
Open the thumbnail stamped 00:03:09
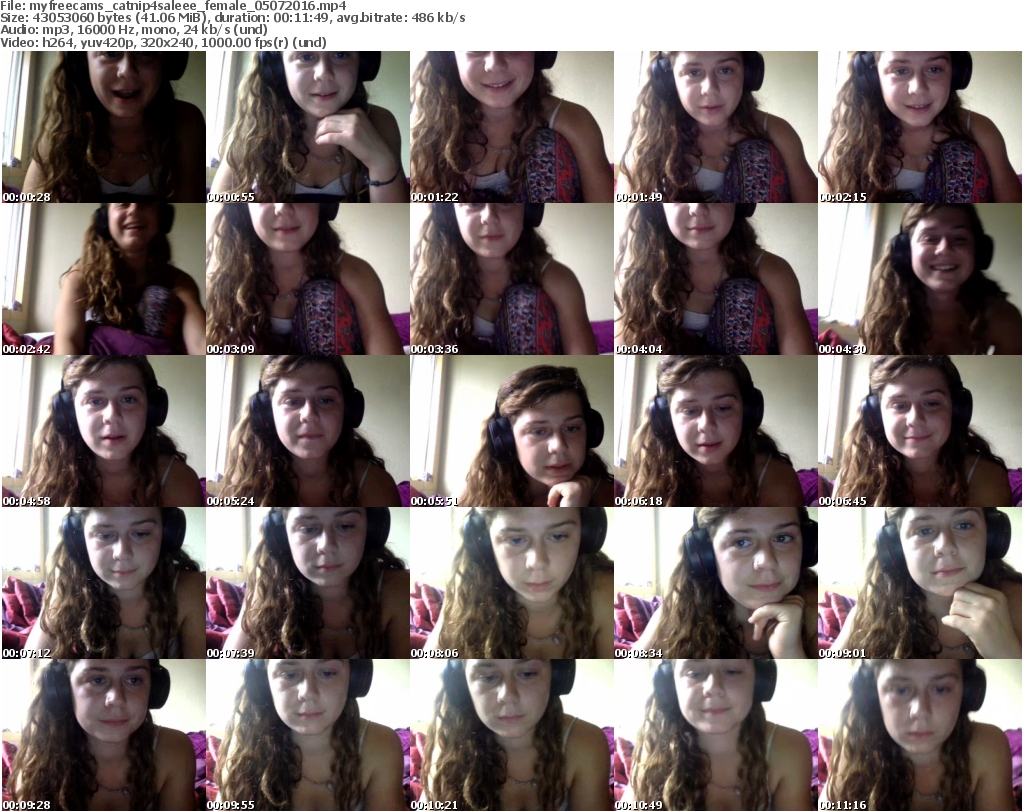[308, 279]
